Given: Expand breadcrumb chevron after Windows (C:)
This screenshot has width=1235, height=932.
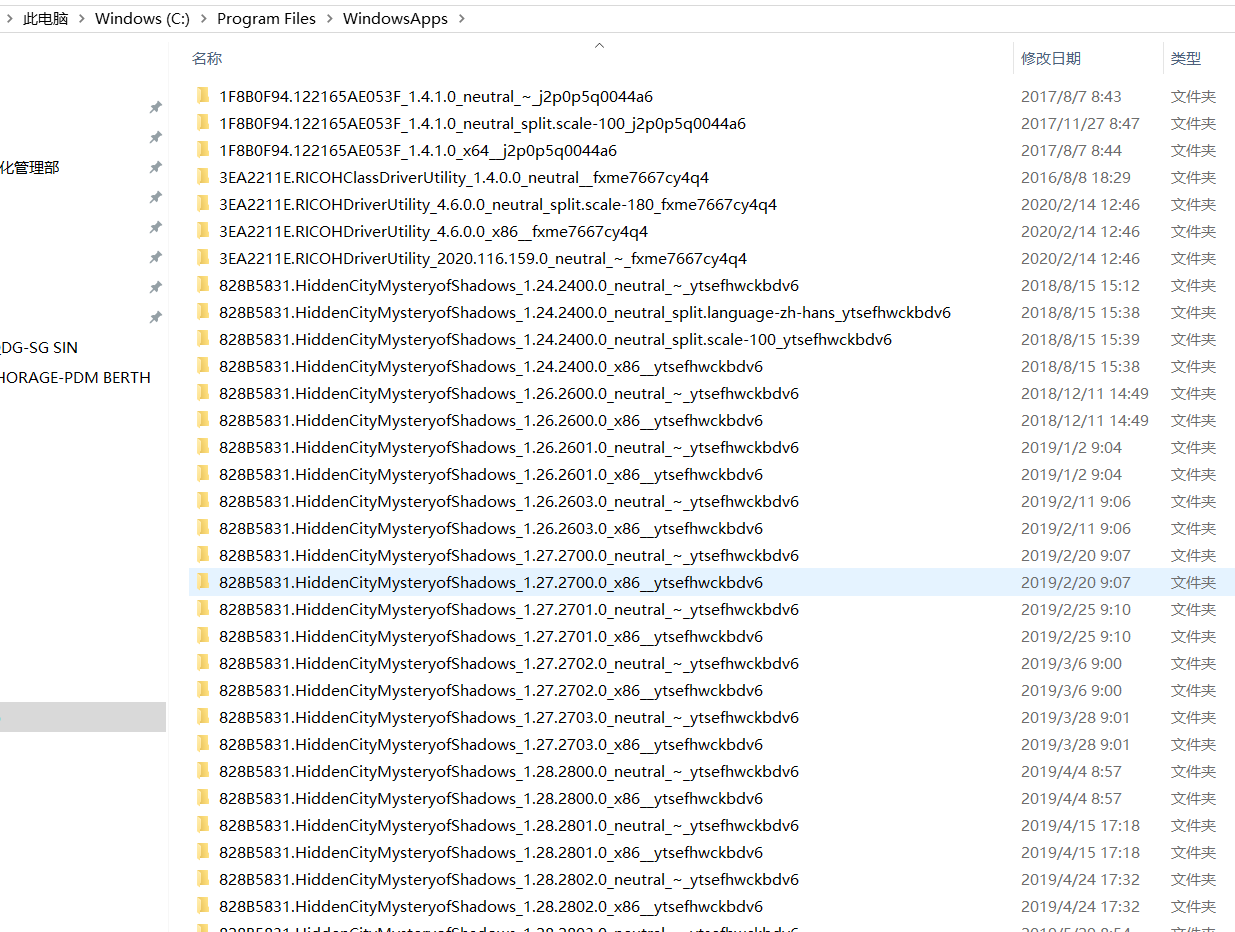Looking at the screenshot, I should click(x=203, y=19).
